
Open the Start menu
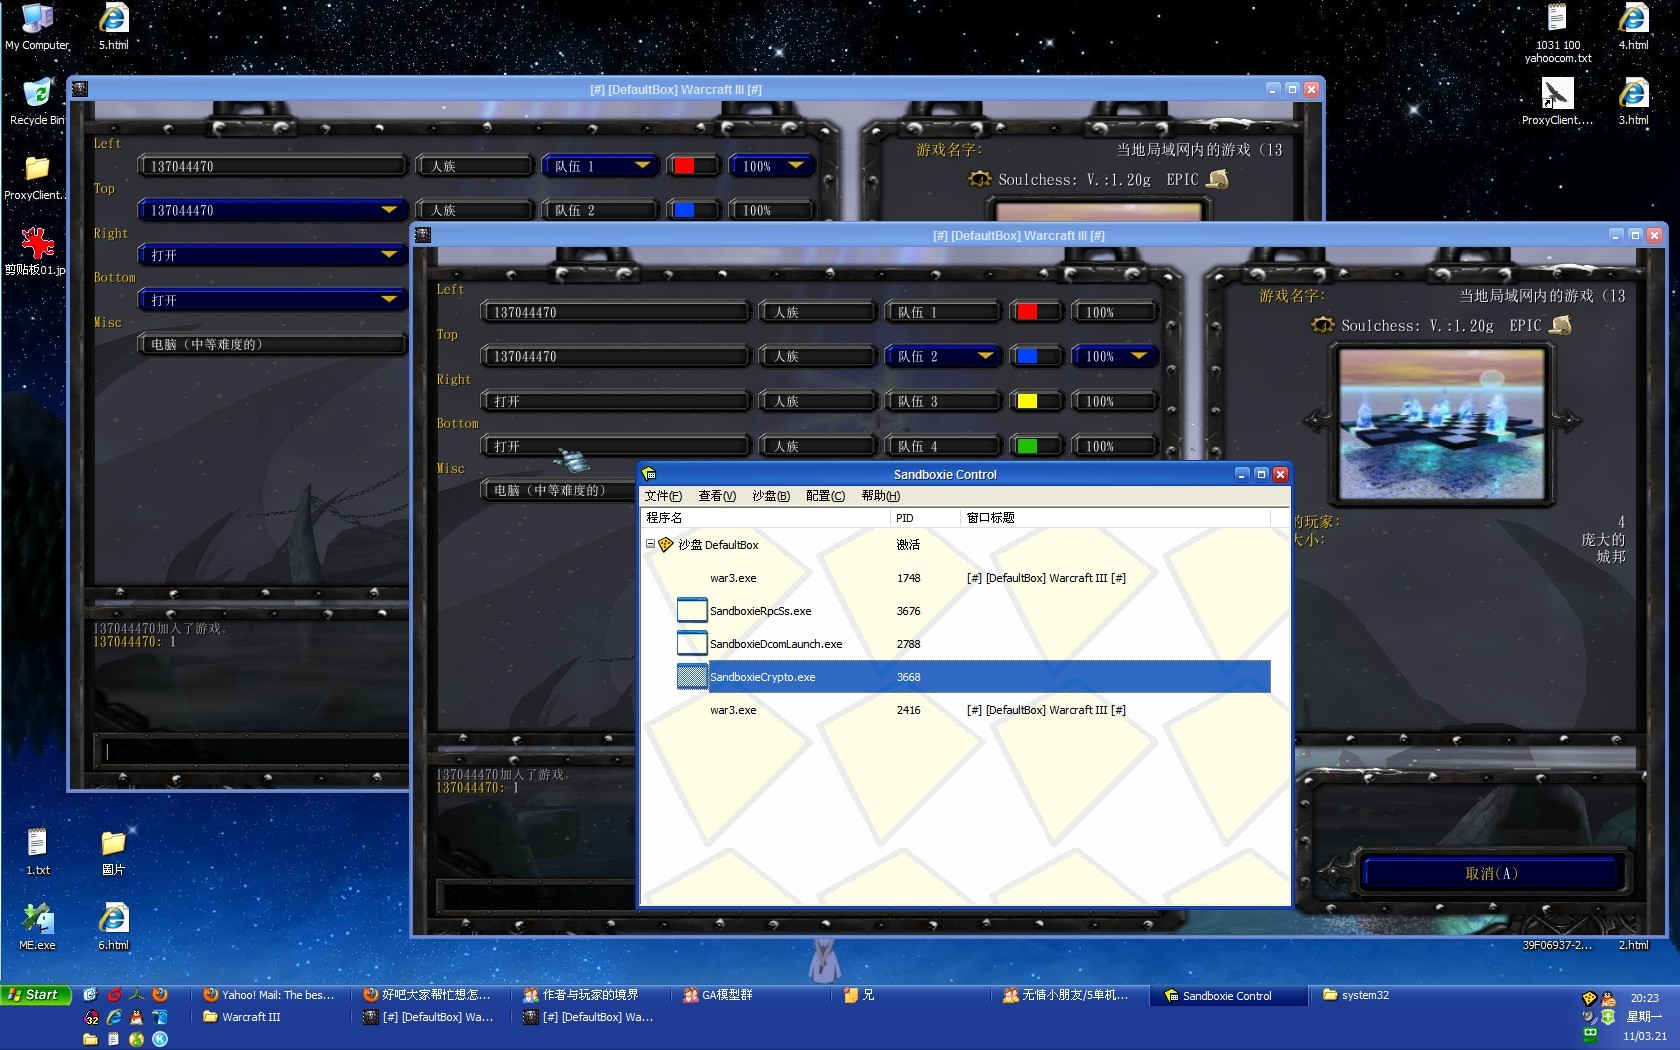[x=36, y=995]
